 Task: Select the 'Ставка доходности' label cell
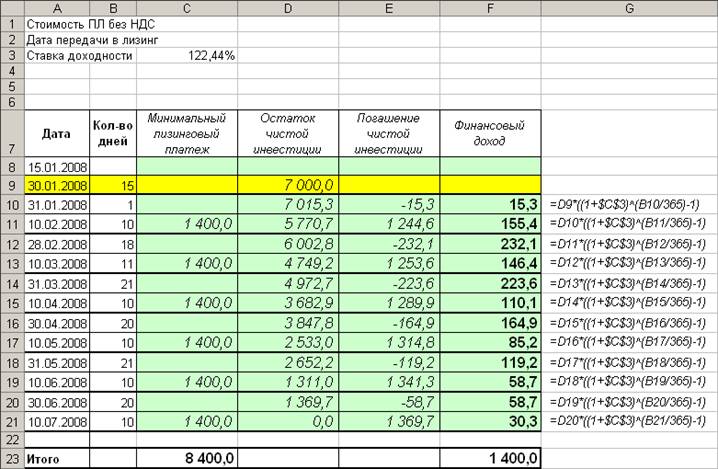point(79,56)
